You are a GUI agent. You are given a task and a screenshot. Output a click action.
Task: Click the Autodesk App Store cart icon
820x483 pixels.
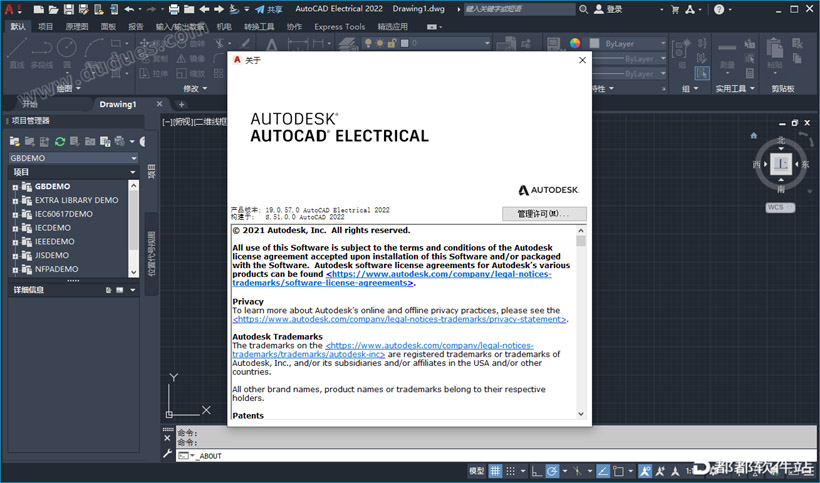675,9
